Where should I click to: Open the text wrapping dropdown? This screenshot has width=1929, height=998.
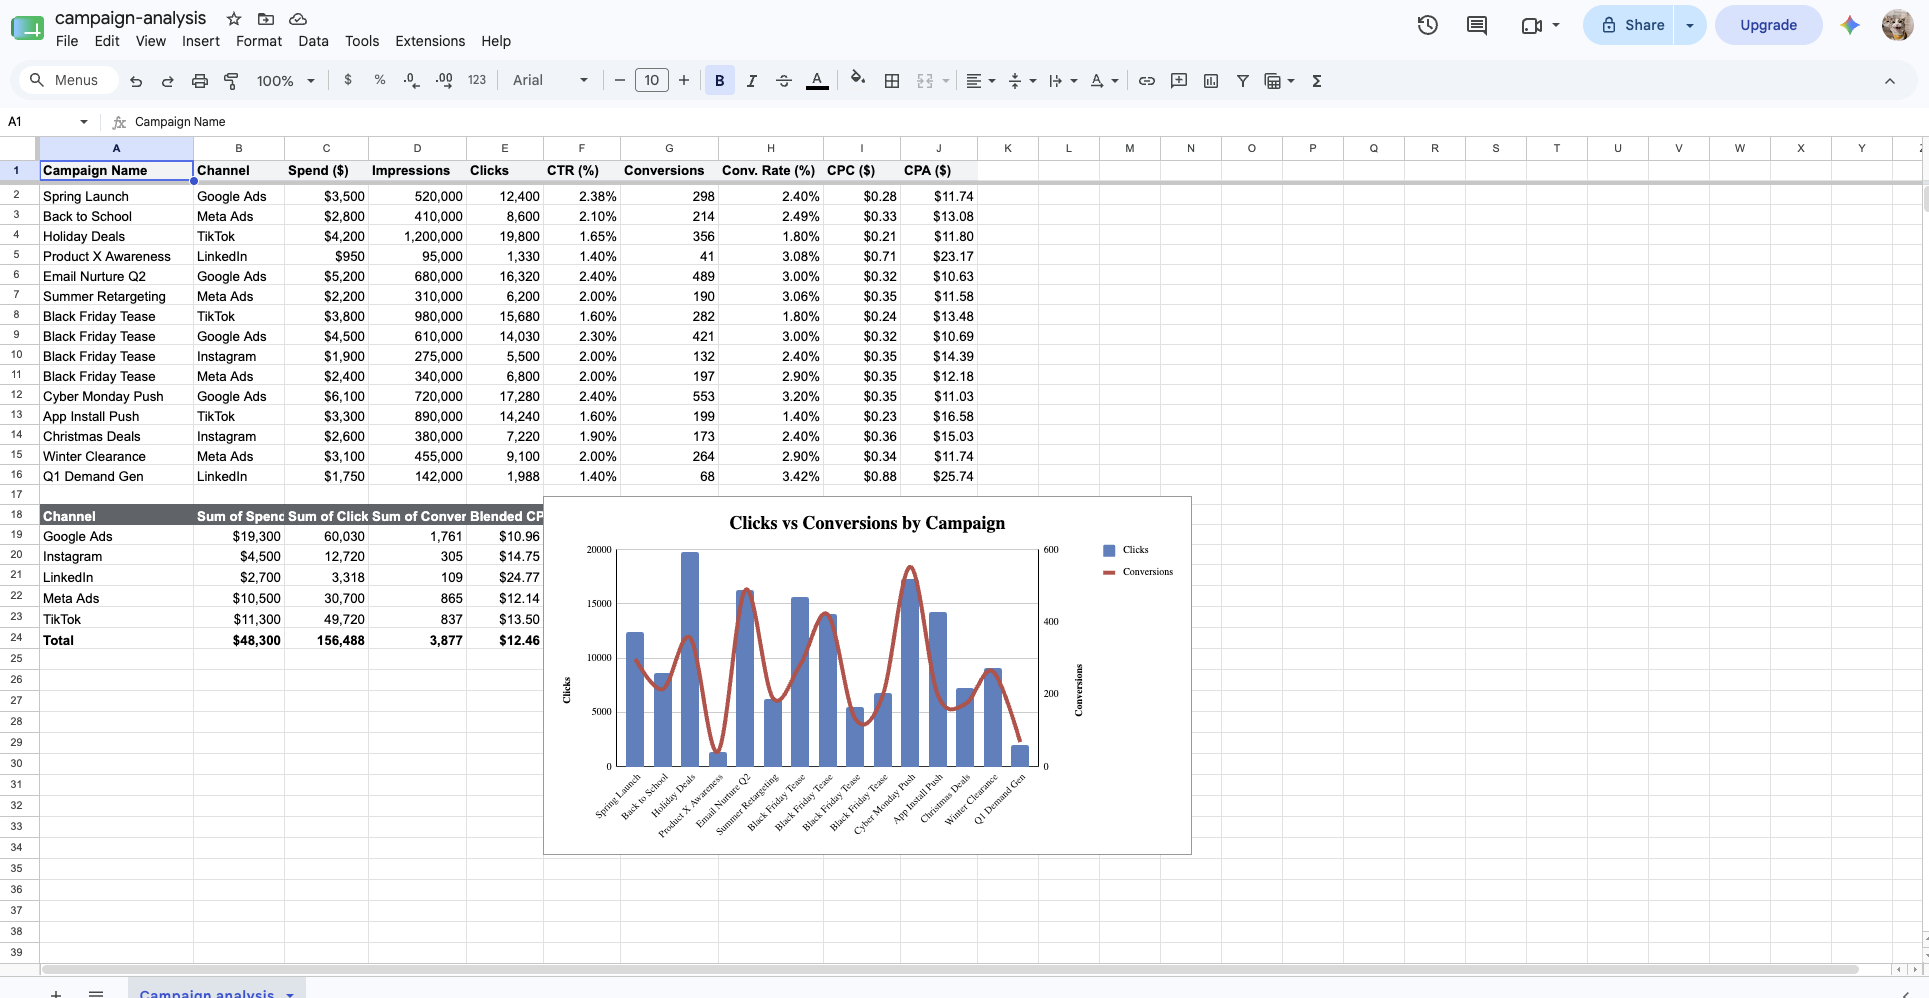1062,81
